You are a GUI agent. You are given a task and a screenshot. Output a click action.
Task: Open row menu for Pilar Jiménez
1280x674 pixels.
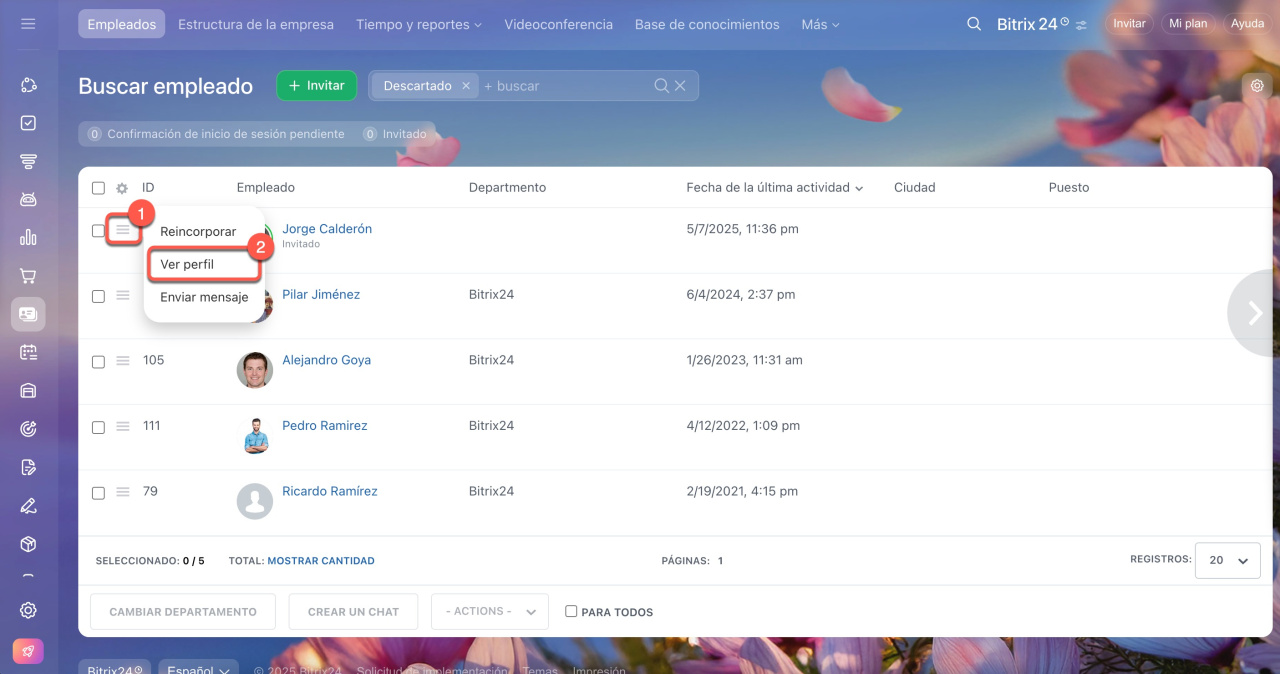(x=123, y=295)
